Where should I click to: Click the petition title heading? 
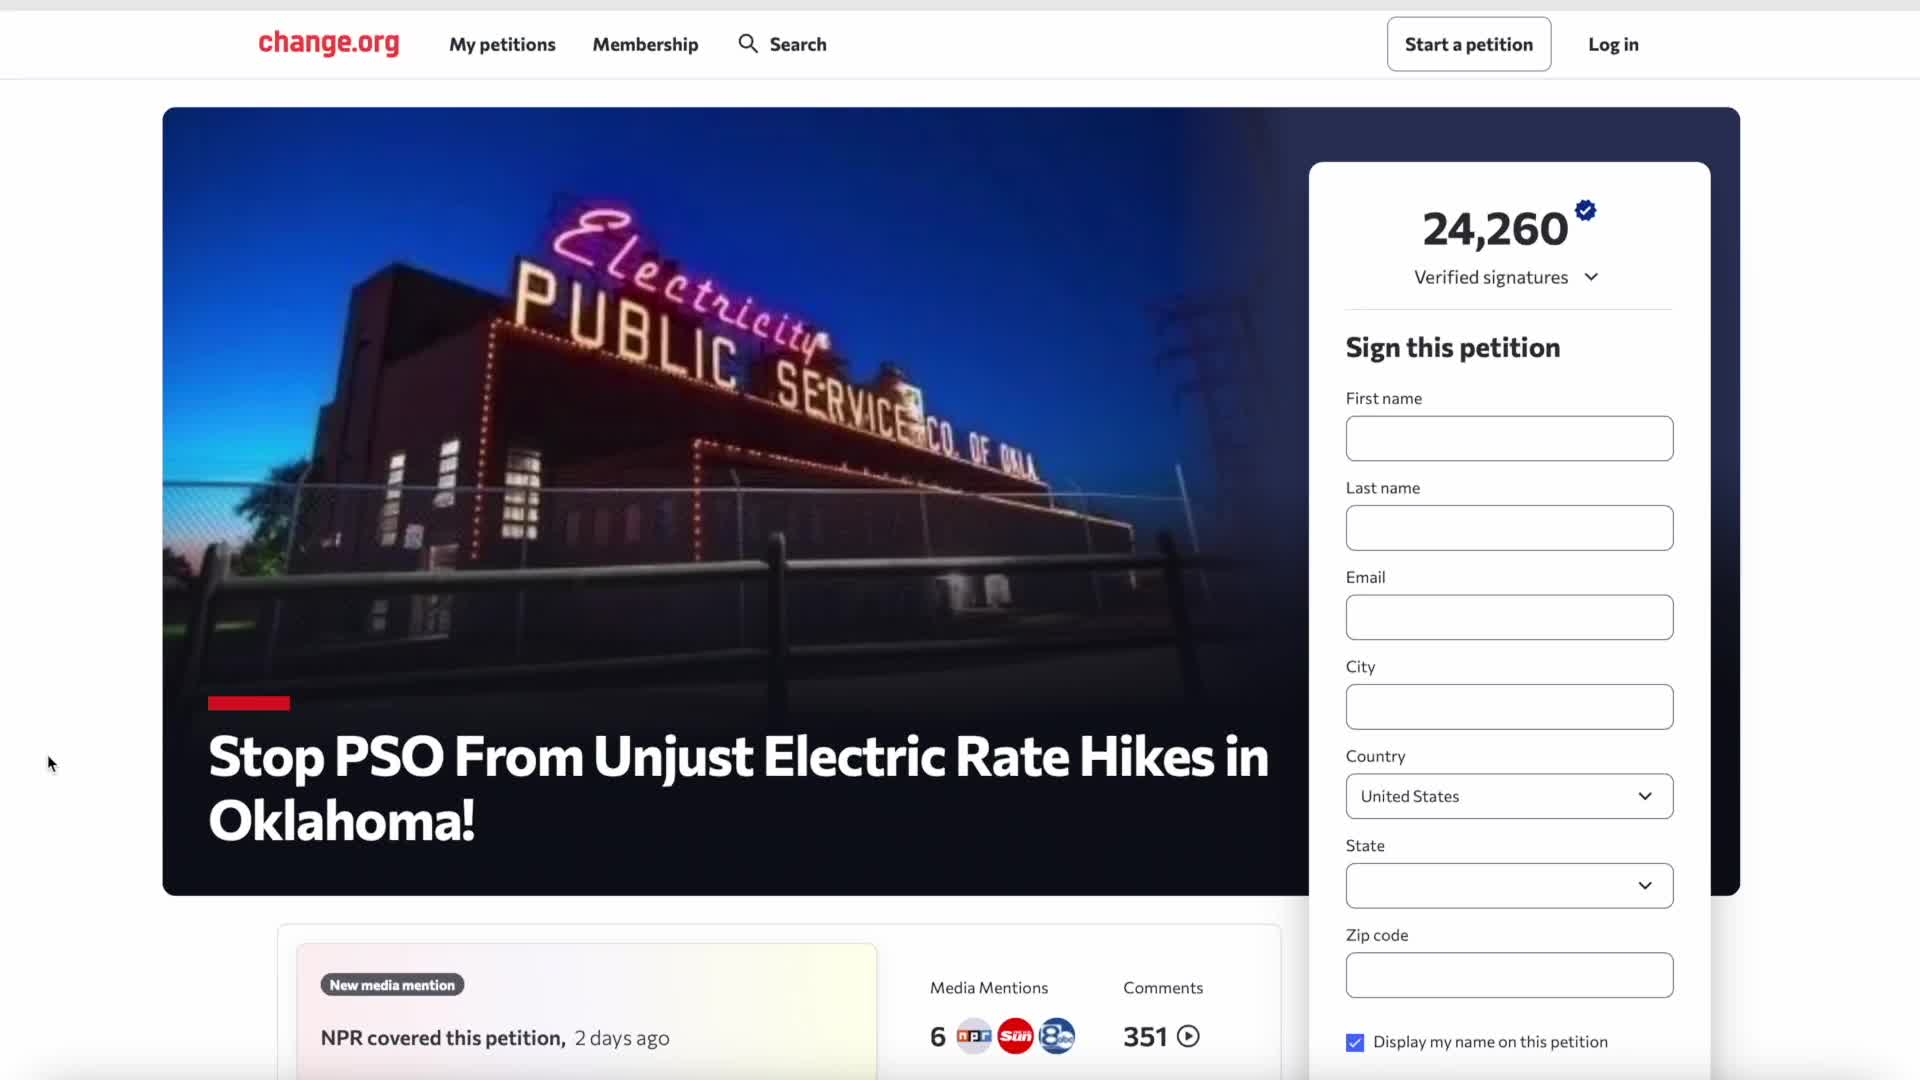(738, 788)
